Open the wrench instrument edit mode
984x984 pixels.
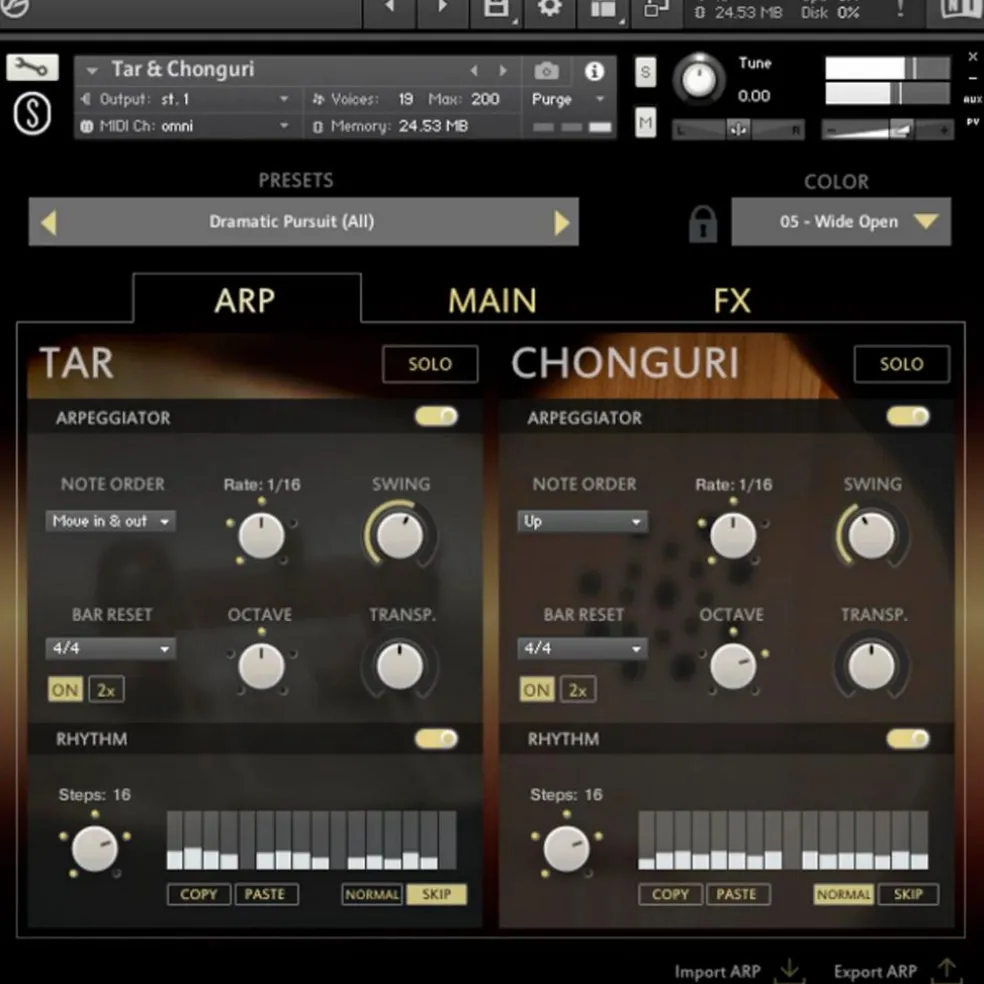(x=33, y=67)
